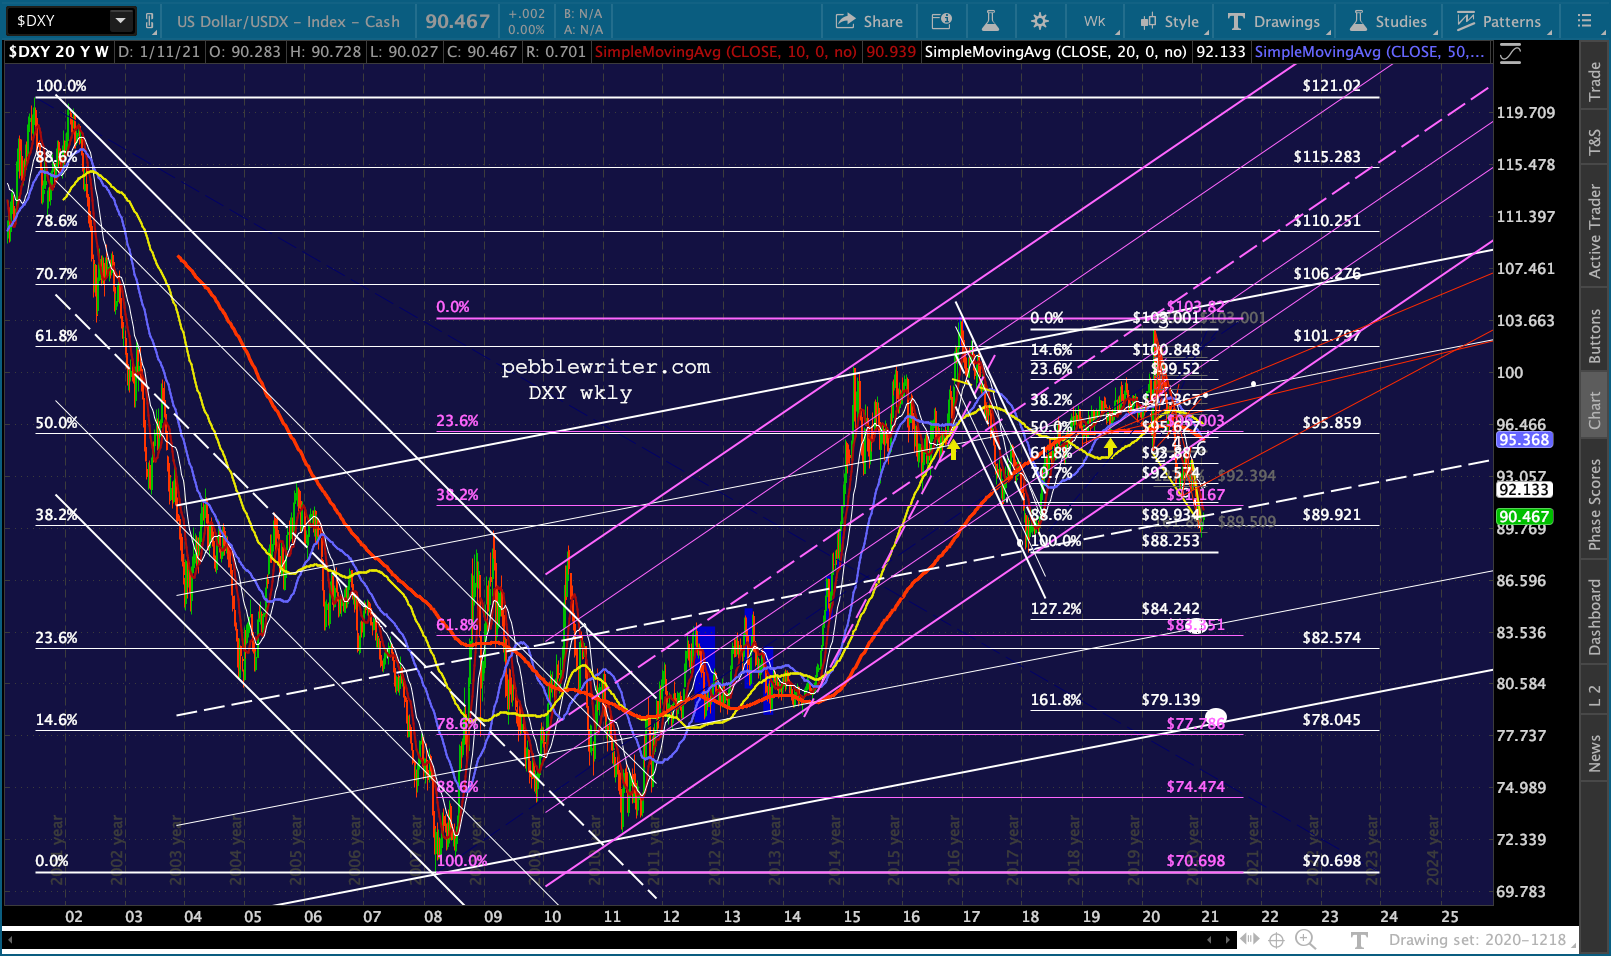The width and height of the screenshot is (1611, 956).
Task: Open the Wk timeframe selector
Action: [x=1094, y=21]
